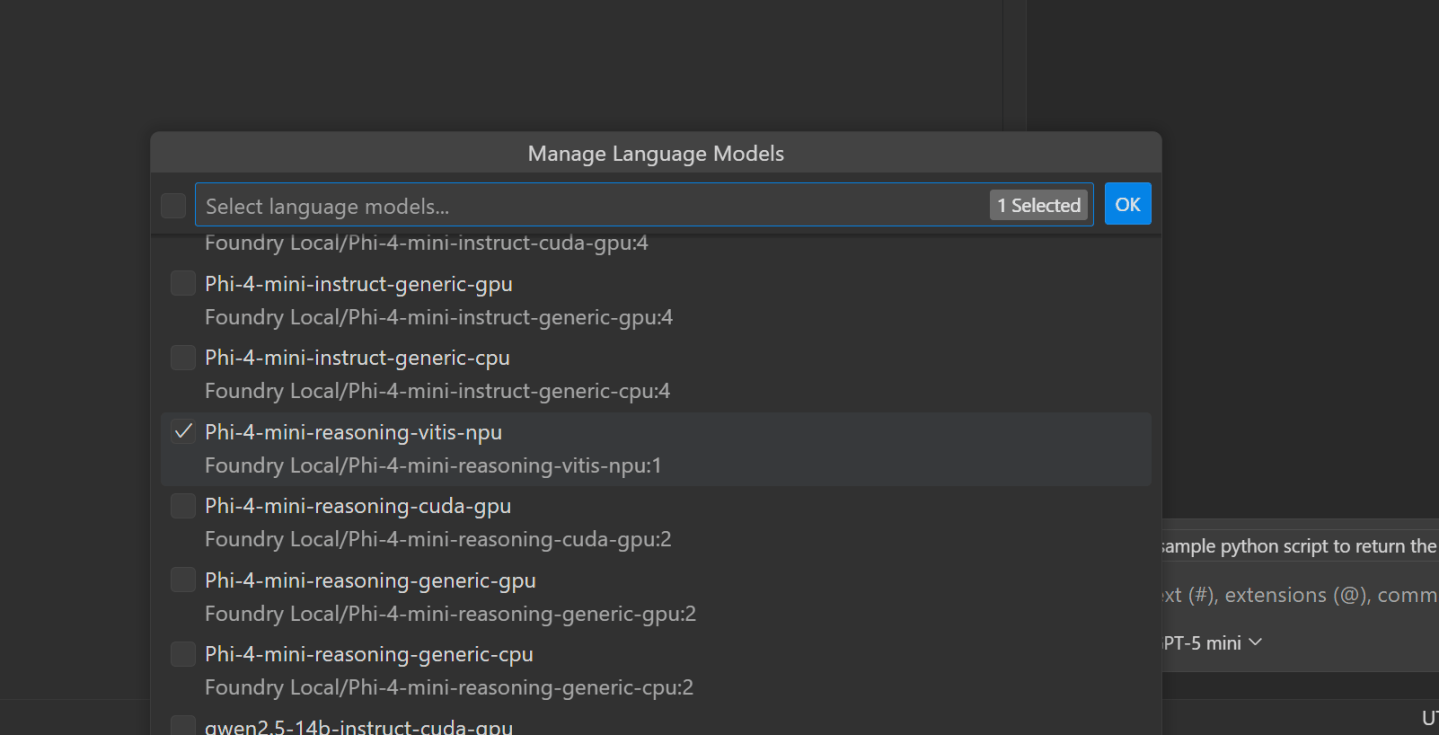
Task: Click "Foundry Local/Phi-4-mini-instruct-cuda-gpu:4" description text
Action: (427, 243)
